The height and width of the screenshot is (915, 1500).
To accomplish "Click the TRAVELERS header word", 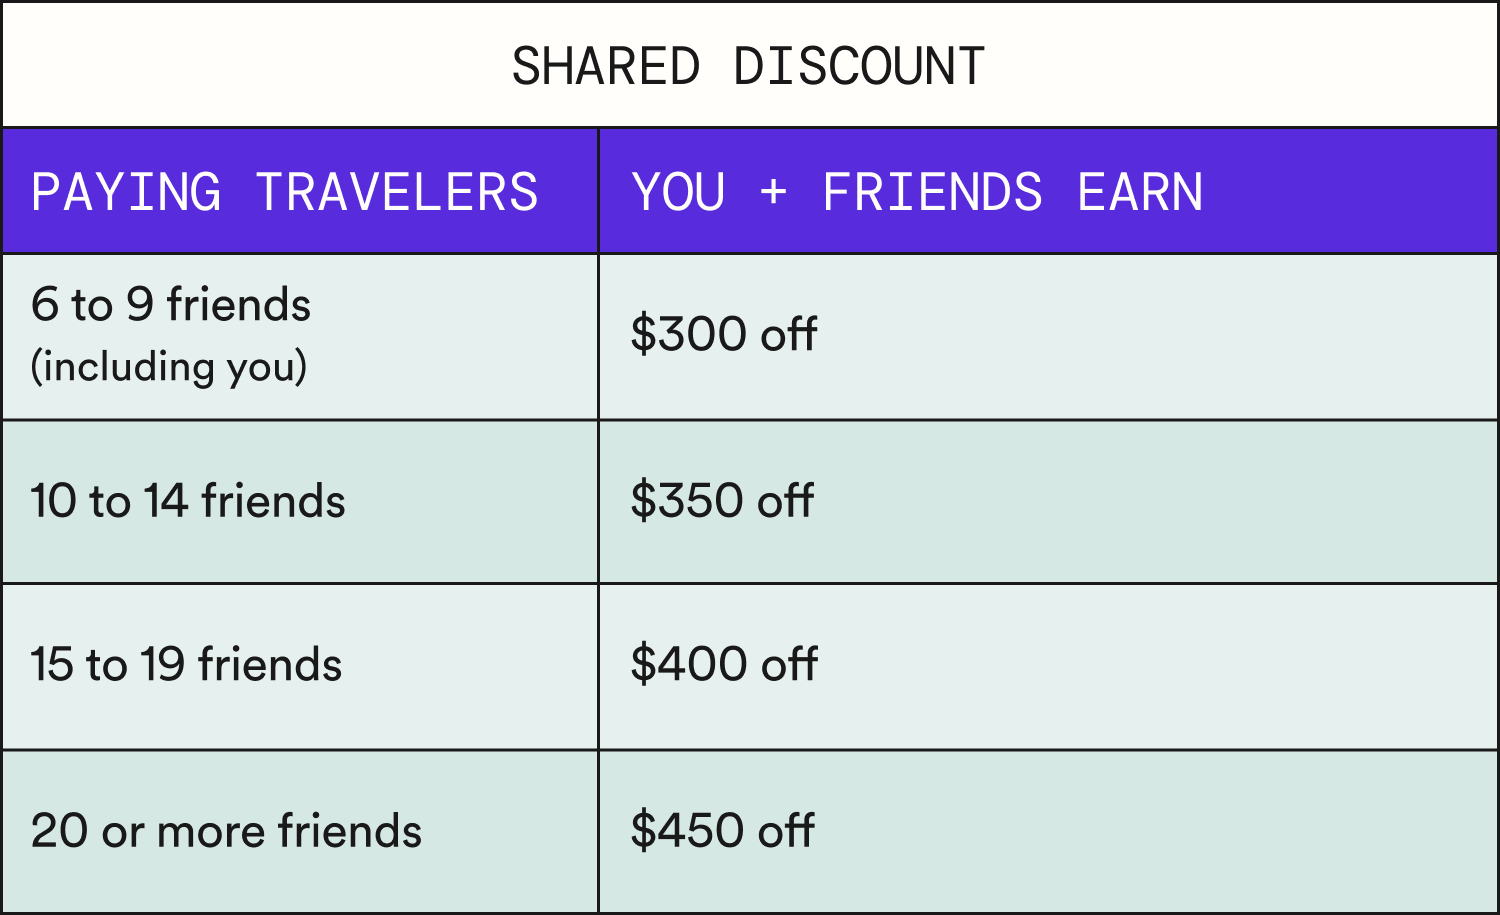I will click(x=397, y=192).
